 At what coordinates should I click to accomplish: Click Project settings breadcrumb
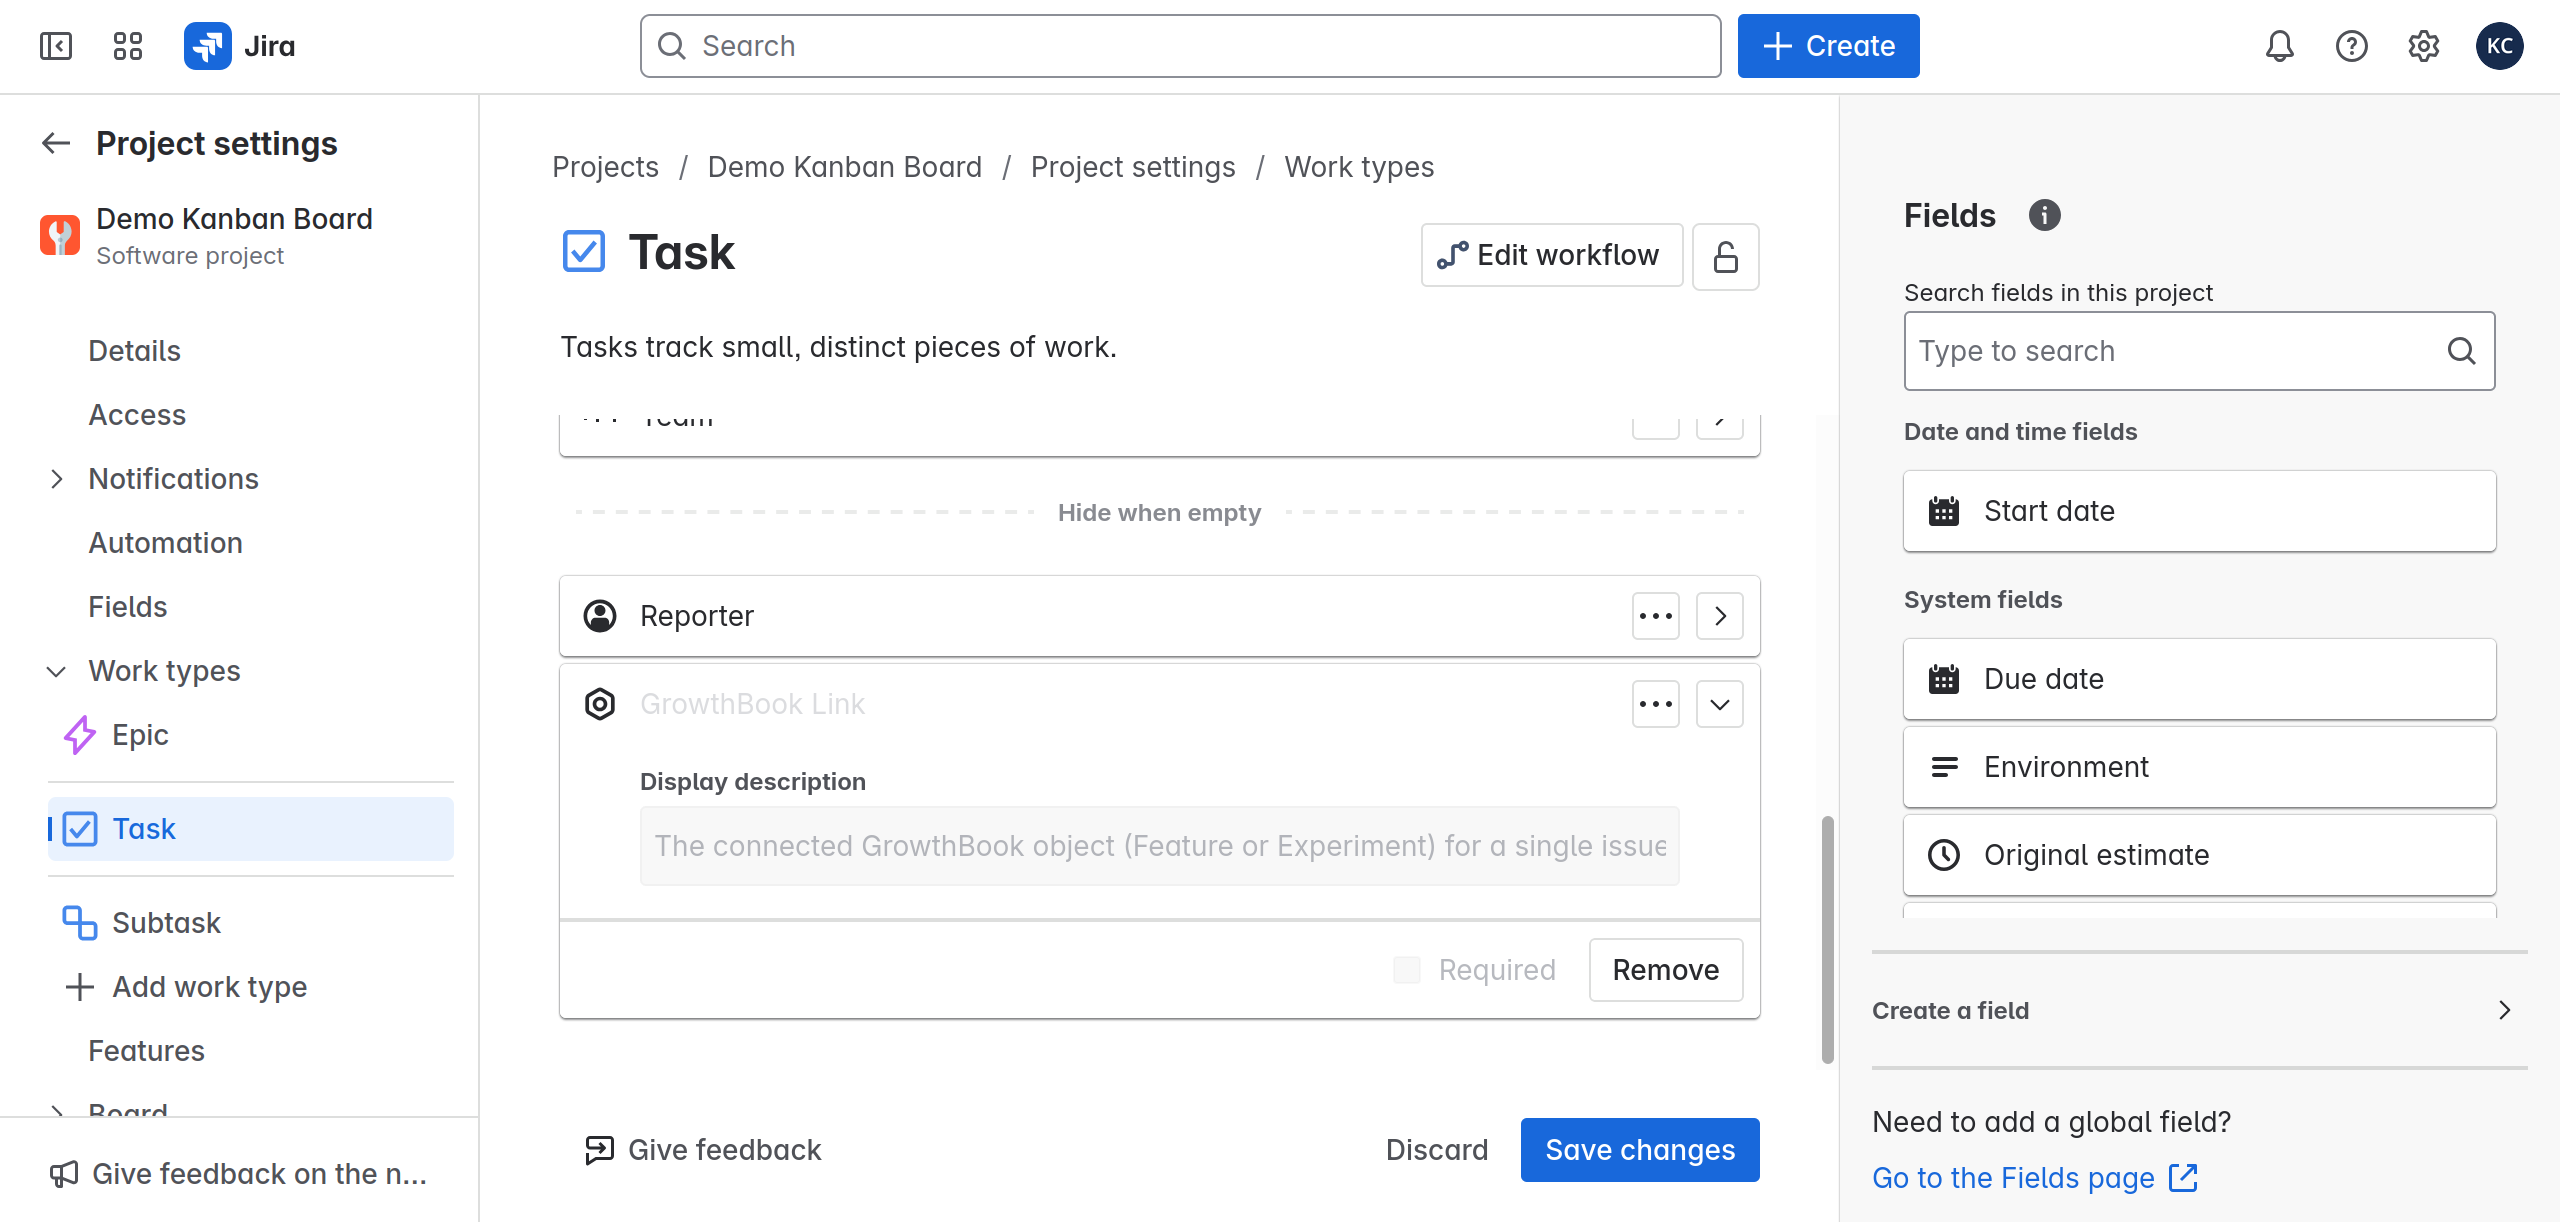click(x=1133, y=167)
